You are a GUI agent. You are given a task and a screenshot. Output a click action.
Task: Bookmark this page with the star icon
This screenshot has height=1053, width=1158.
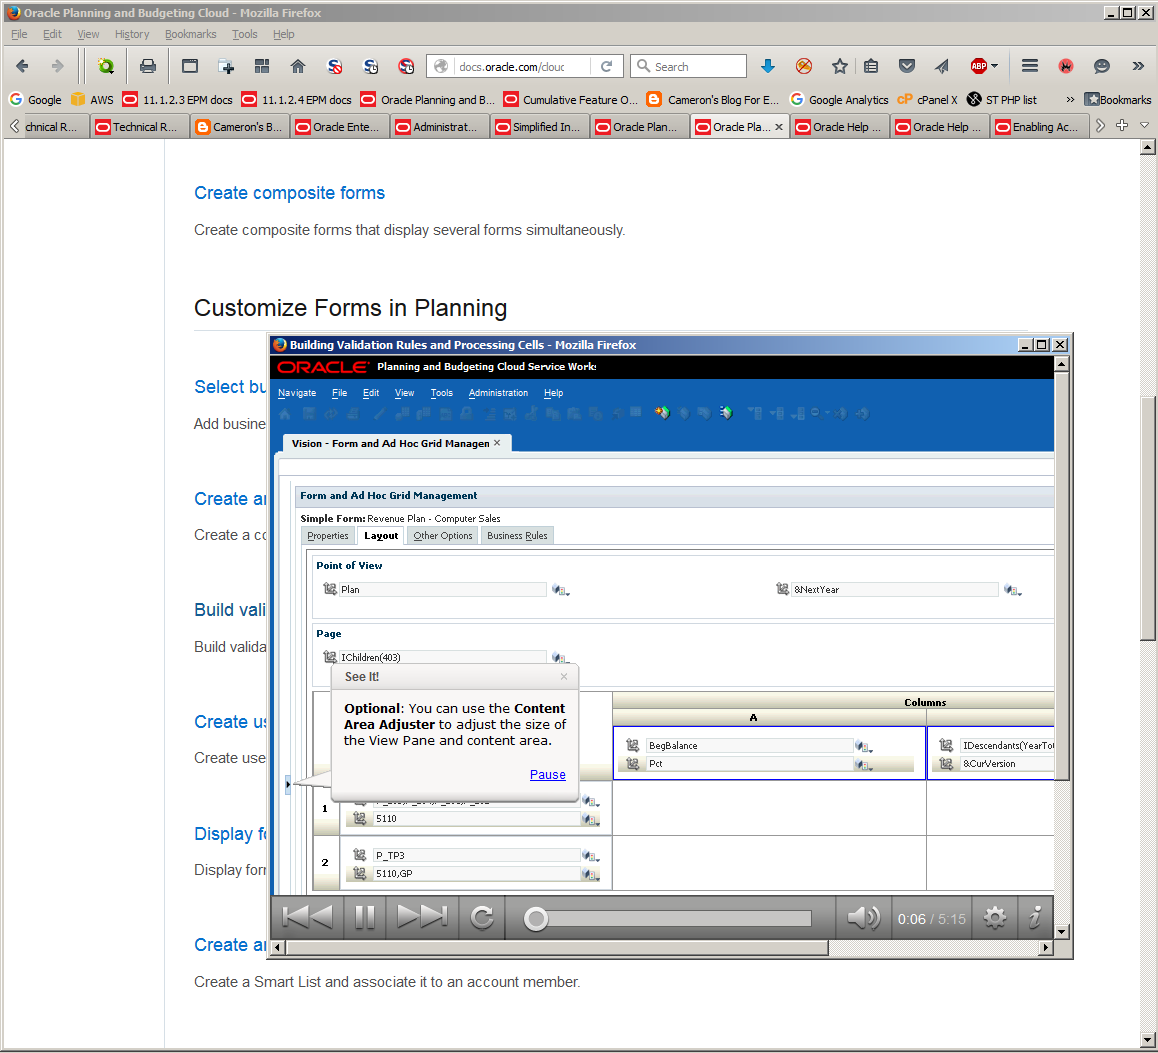(840, 66)
